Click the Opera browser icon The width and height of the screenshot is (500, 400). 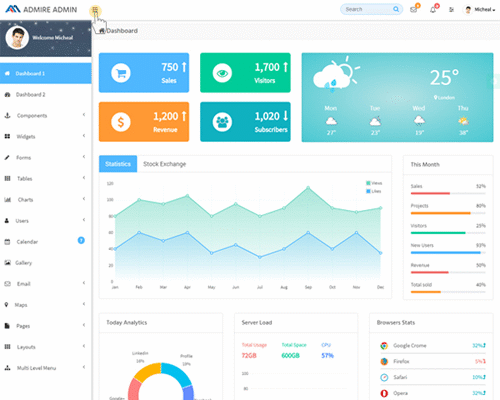[384, 393]
